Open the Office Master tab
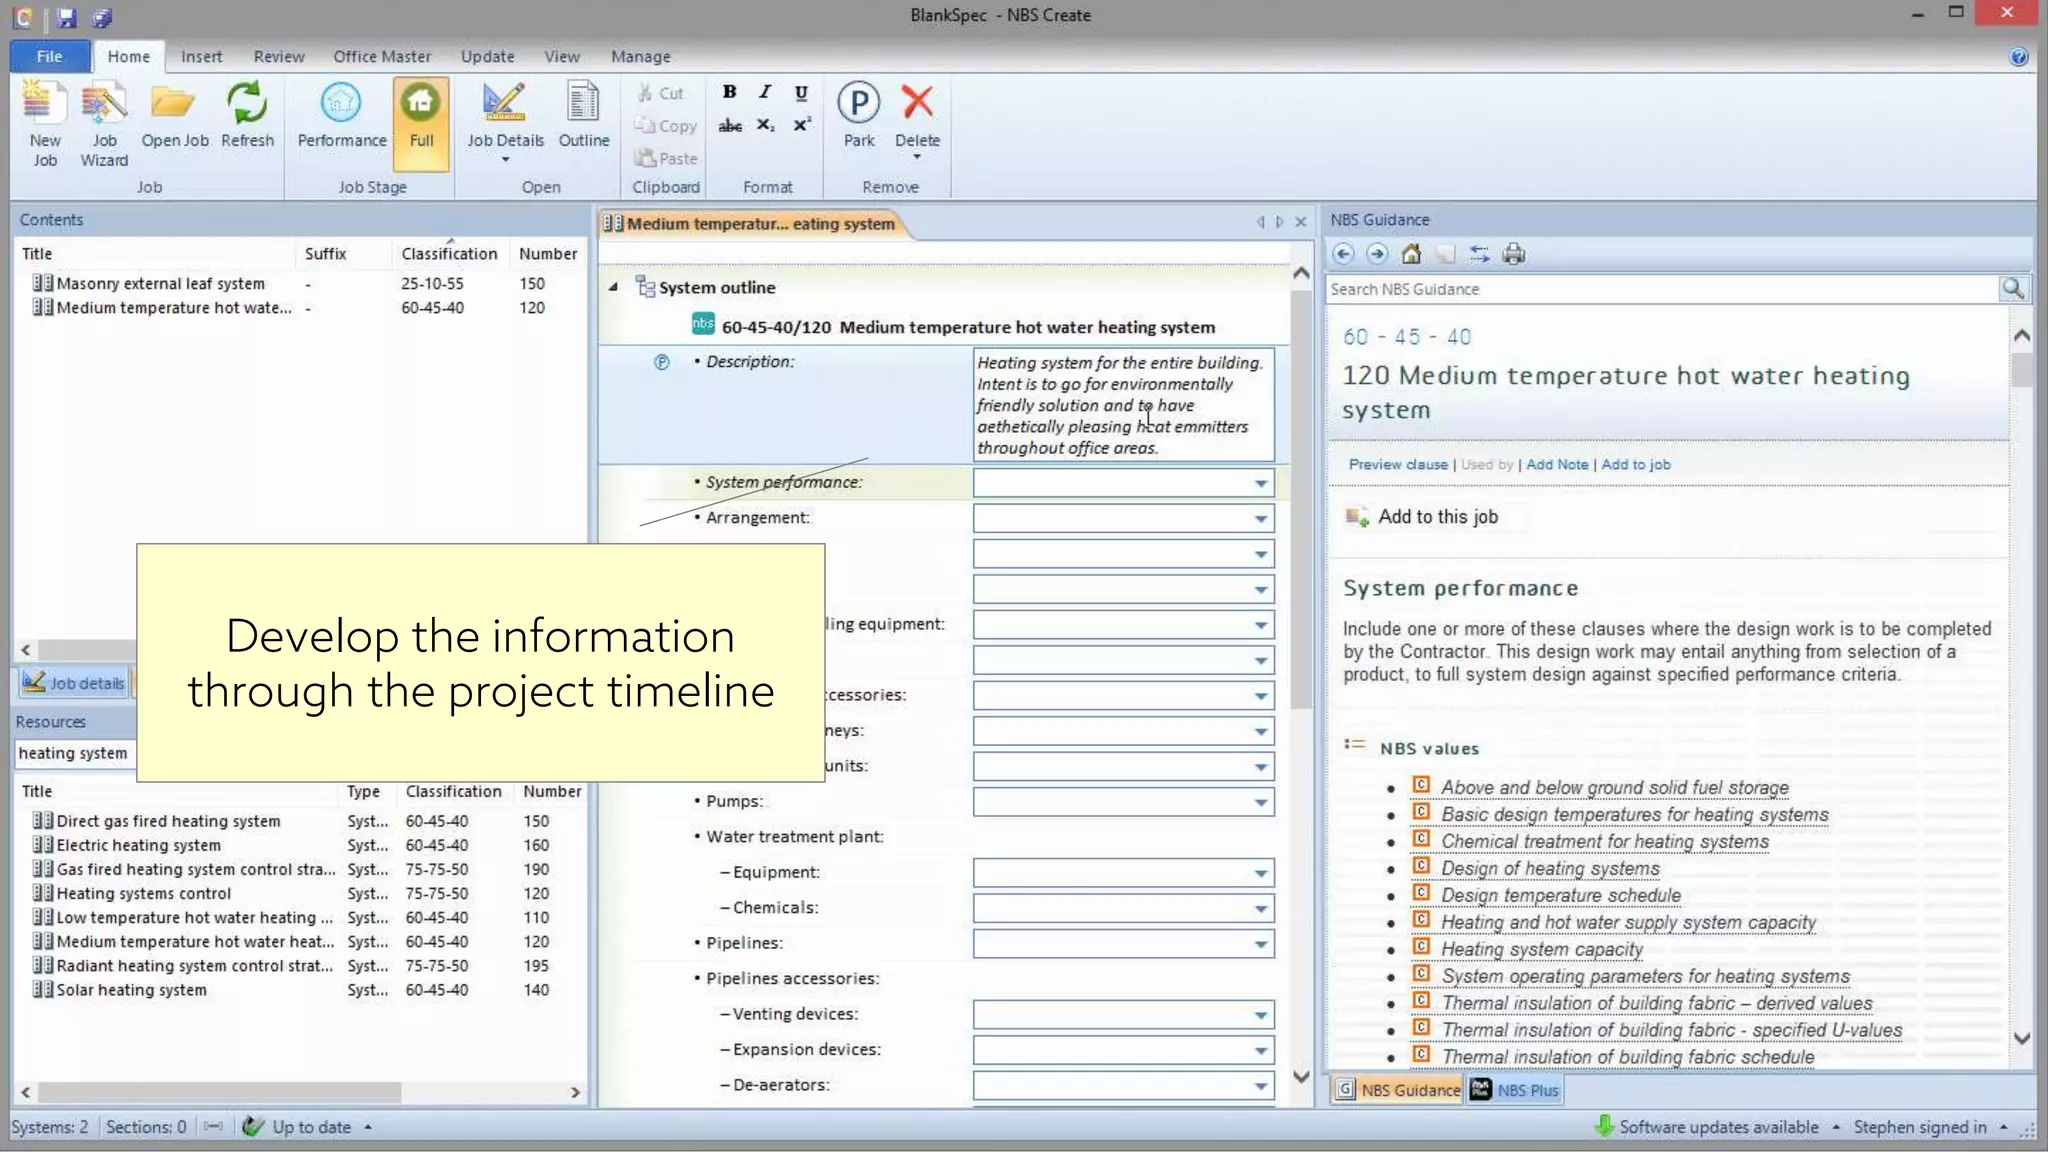 tap(382, 56)
